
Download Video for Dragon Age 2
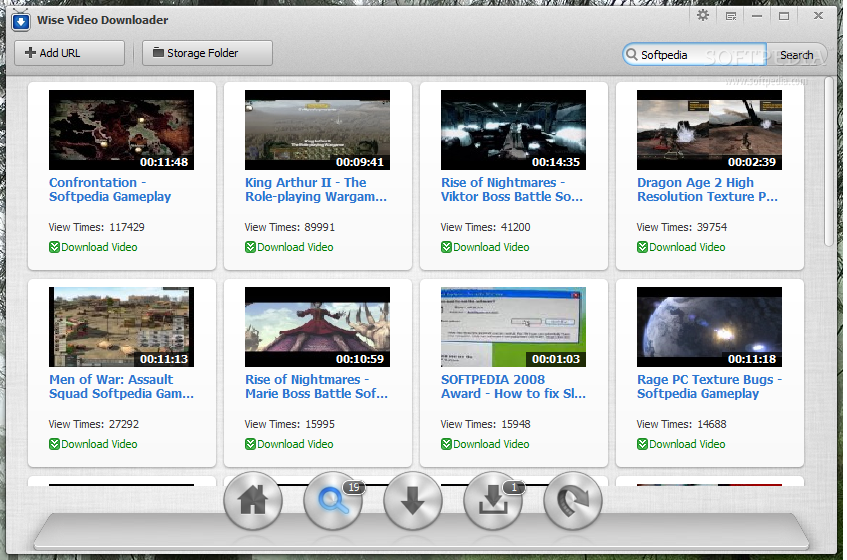tap(681, 247)
